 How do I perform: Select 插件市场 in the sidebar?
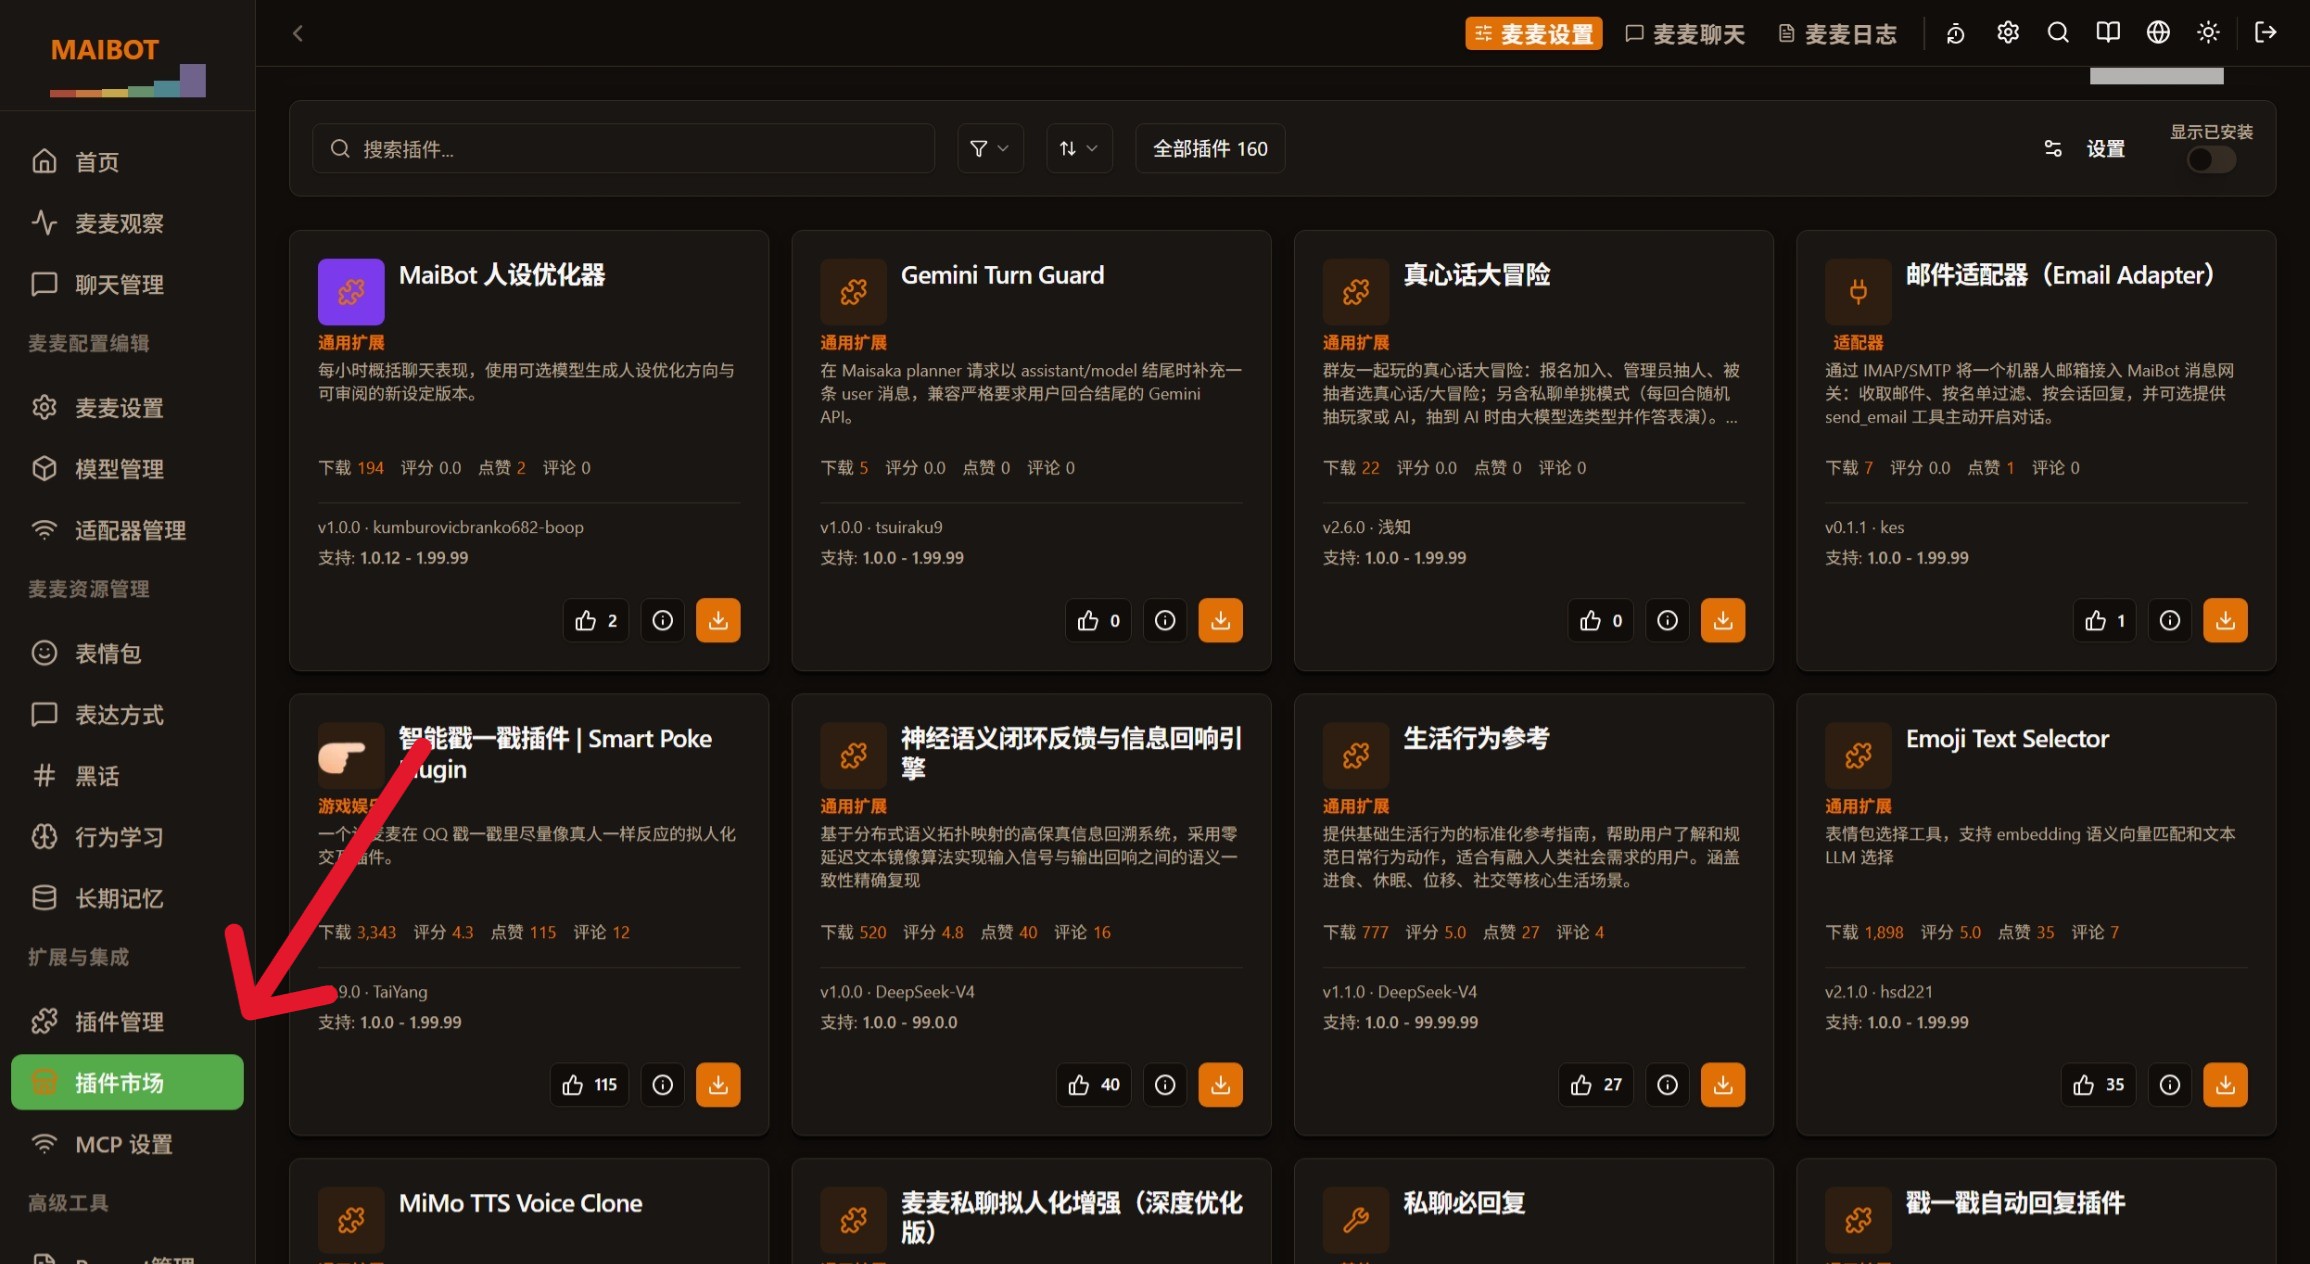click(127, 1082)
